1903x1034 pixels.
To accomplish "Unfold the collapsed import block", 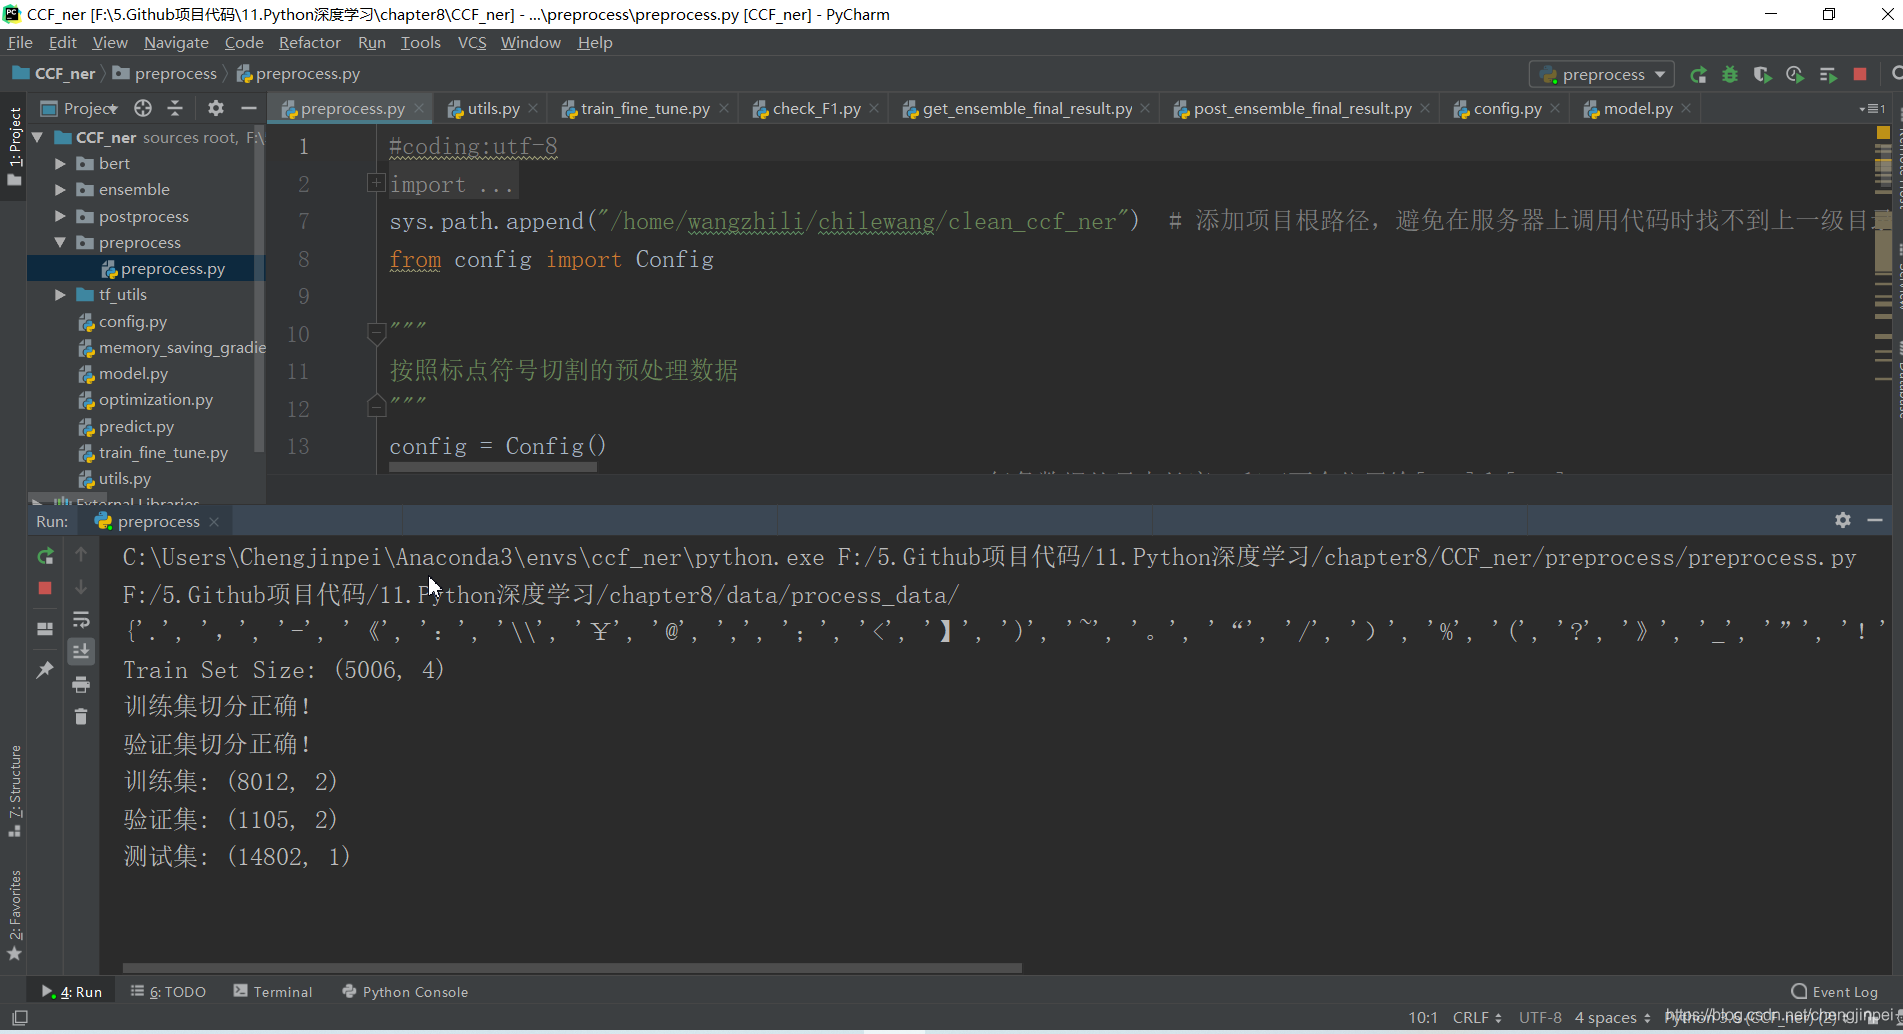I will pos(376,183).
